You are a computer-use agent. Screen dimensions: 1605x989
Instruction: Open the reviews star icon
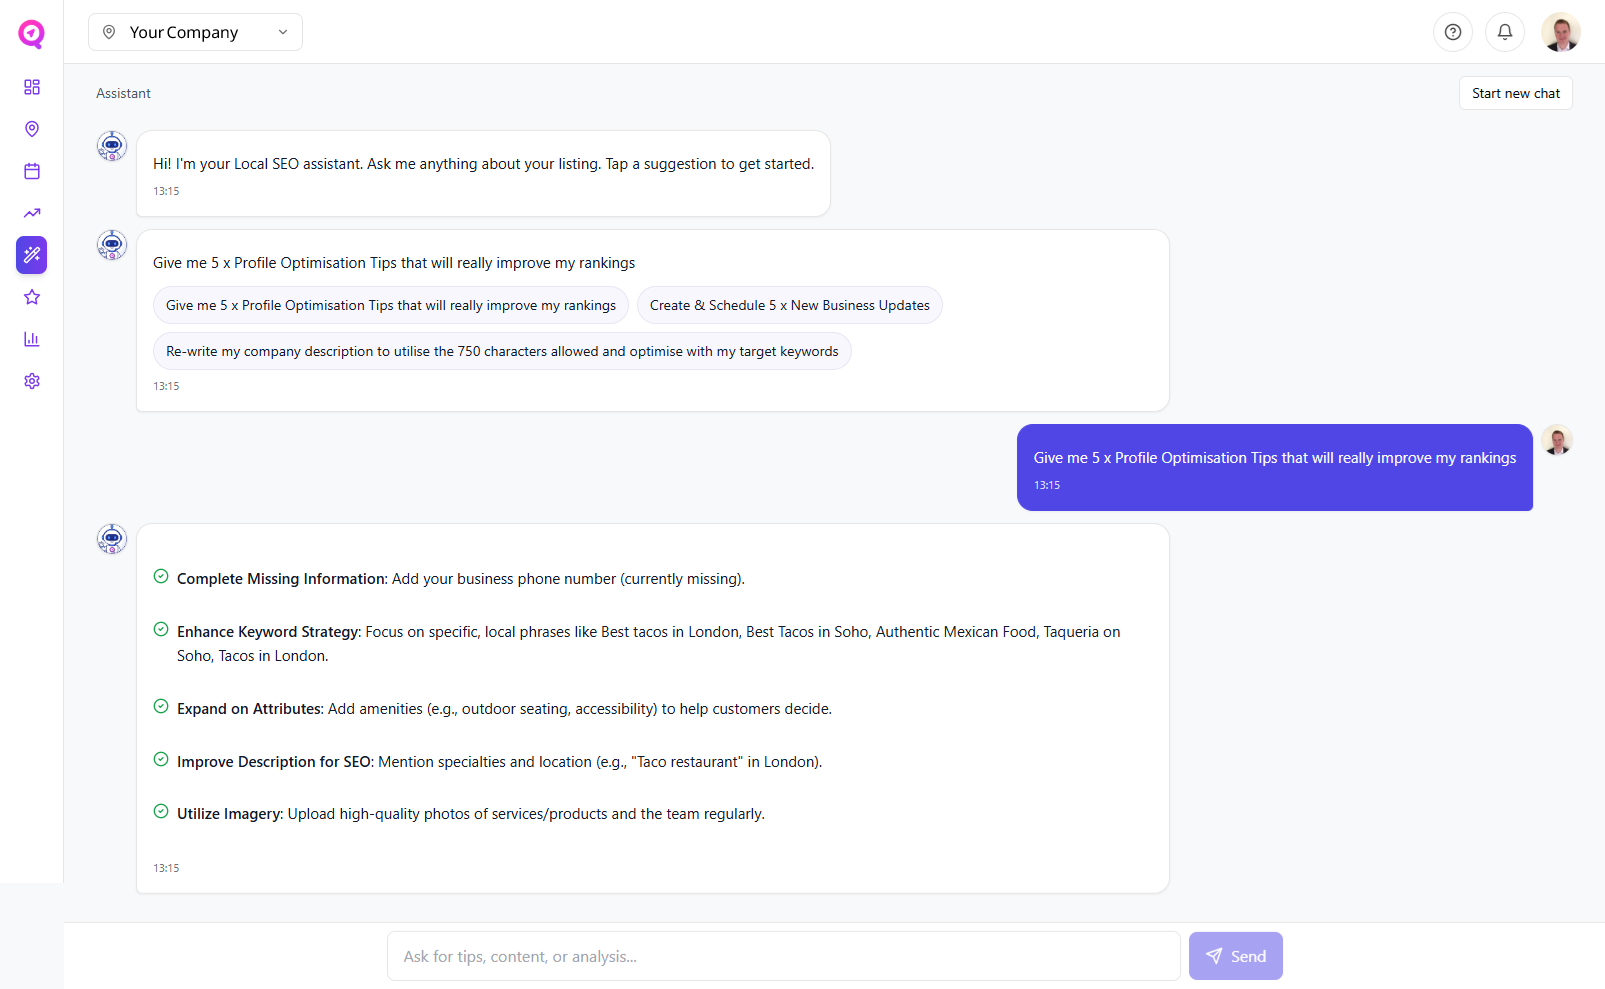31,297
